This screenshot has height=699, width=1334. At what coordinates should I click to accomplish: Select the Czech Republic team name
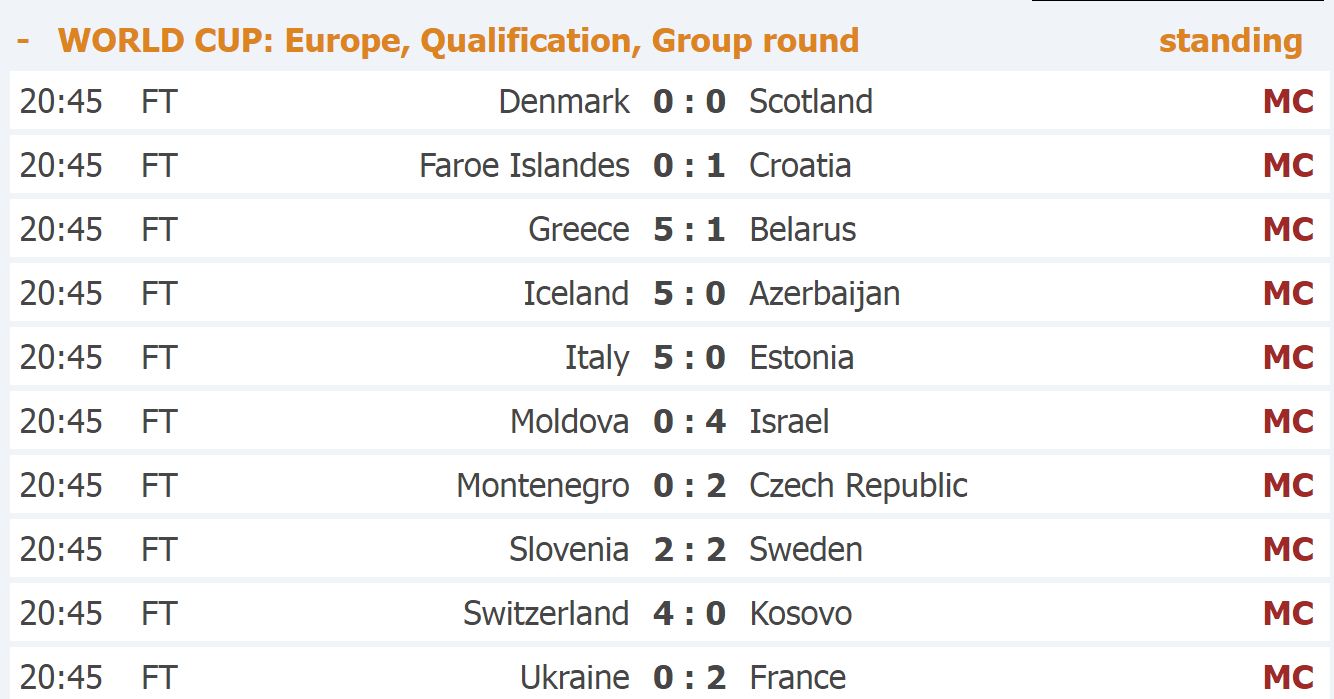tap(858, 485)
